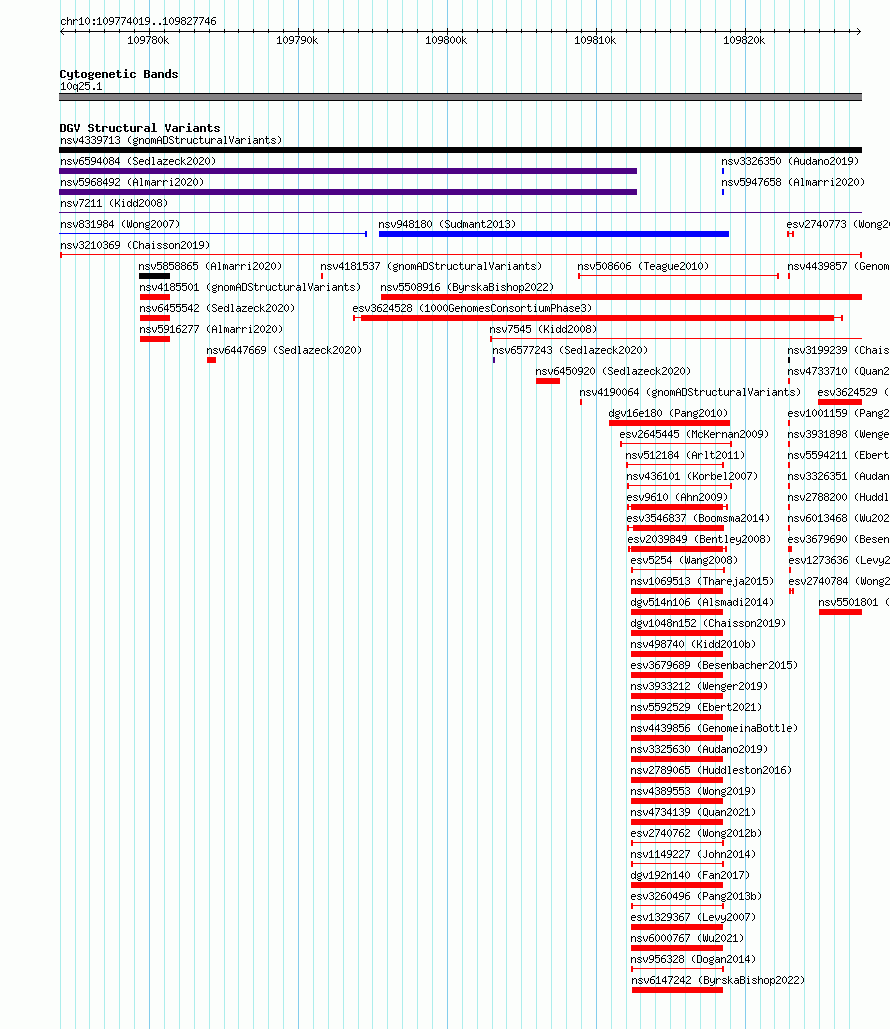Click nsv956328 Dogan2014 label
This screenshot has height=1029, width=890.
pos(693,959)
